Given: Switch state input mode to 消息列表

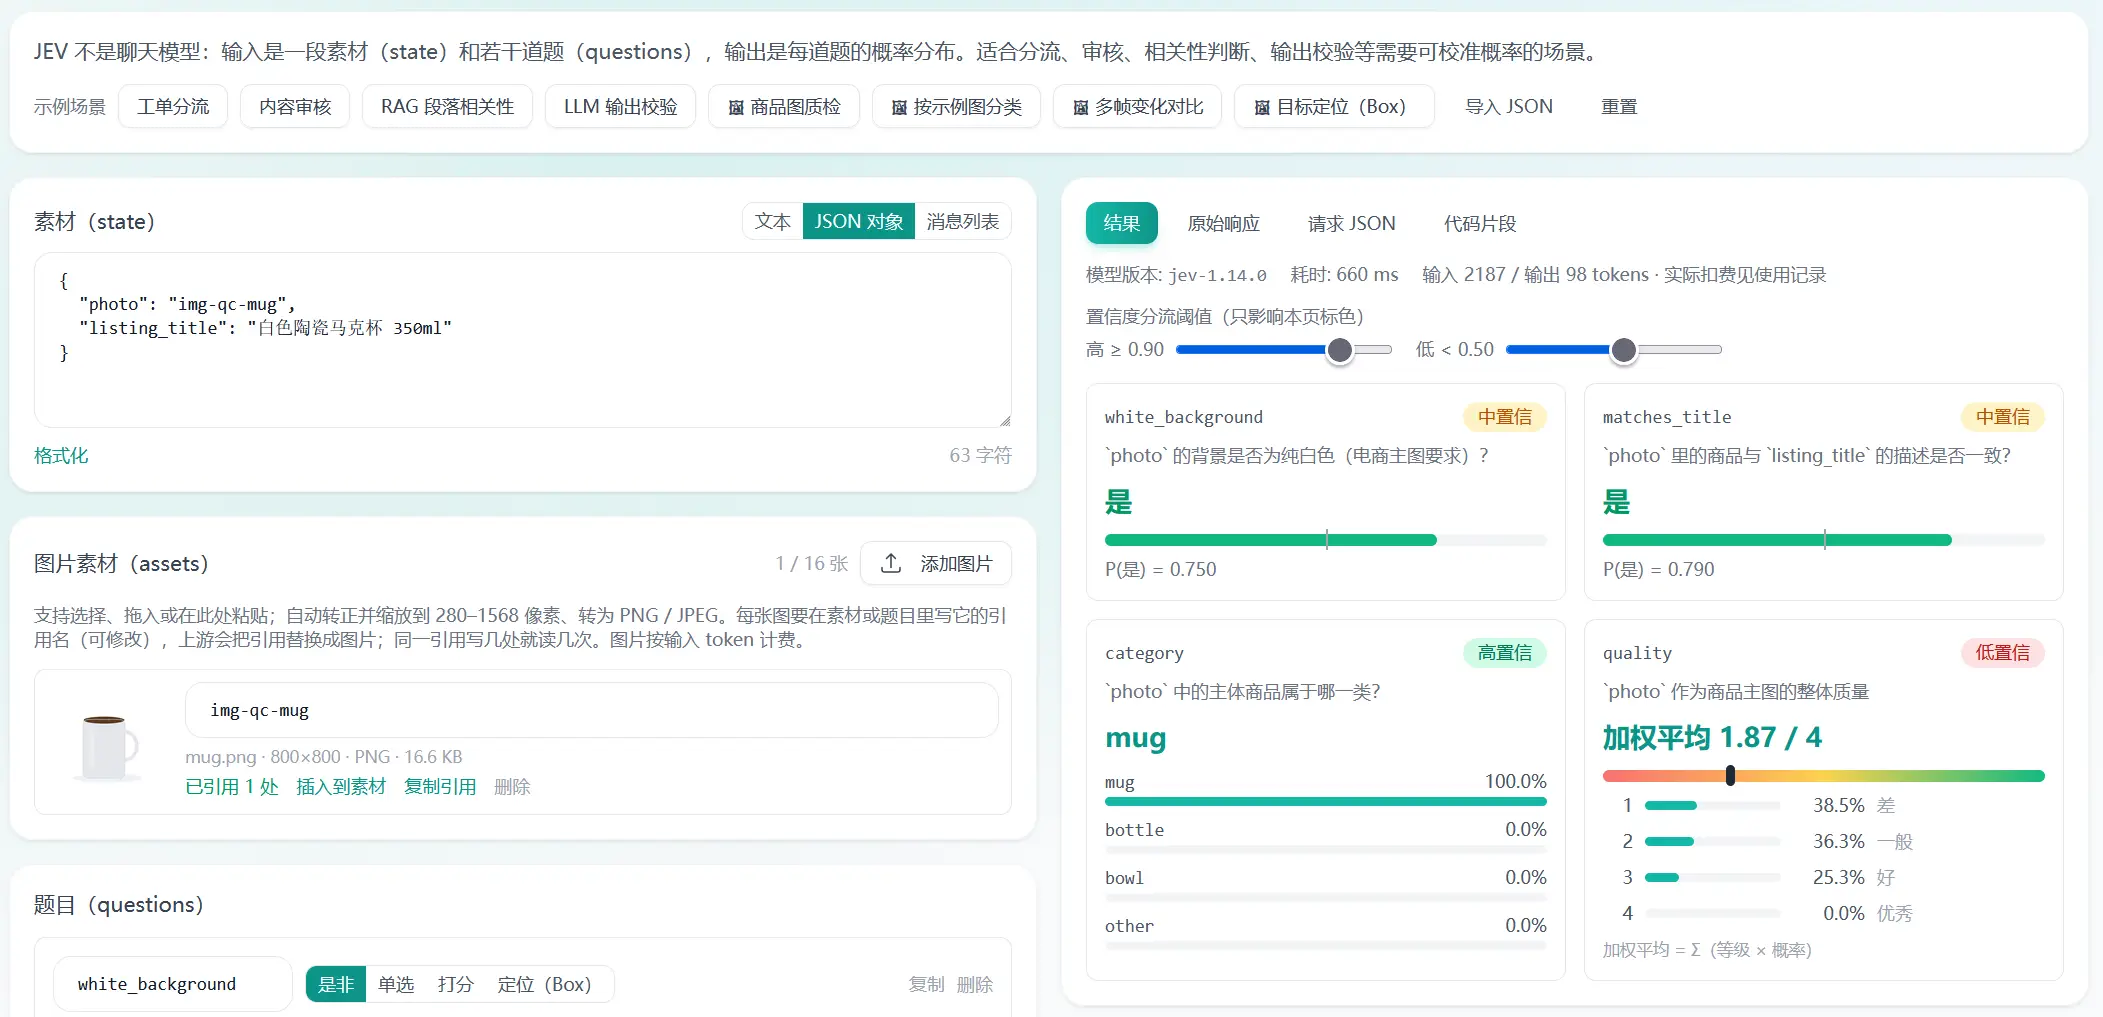Looking at the screenshot, I should (x=963, y=221).
